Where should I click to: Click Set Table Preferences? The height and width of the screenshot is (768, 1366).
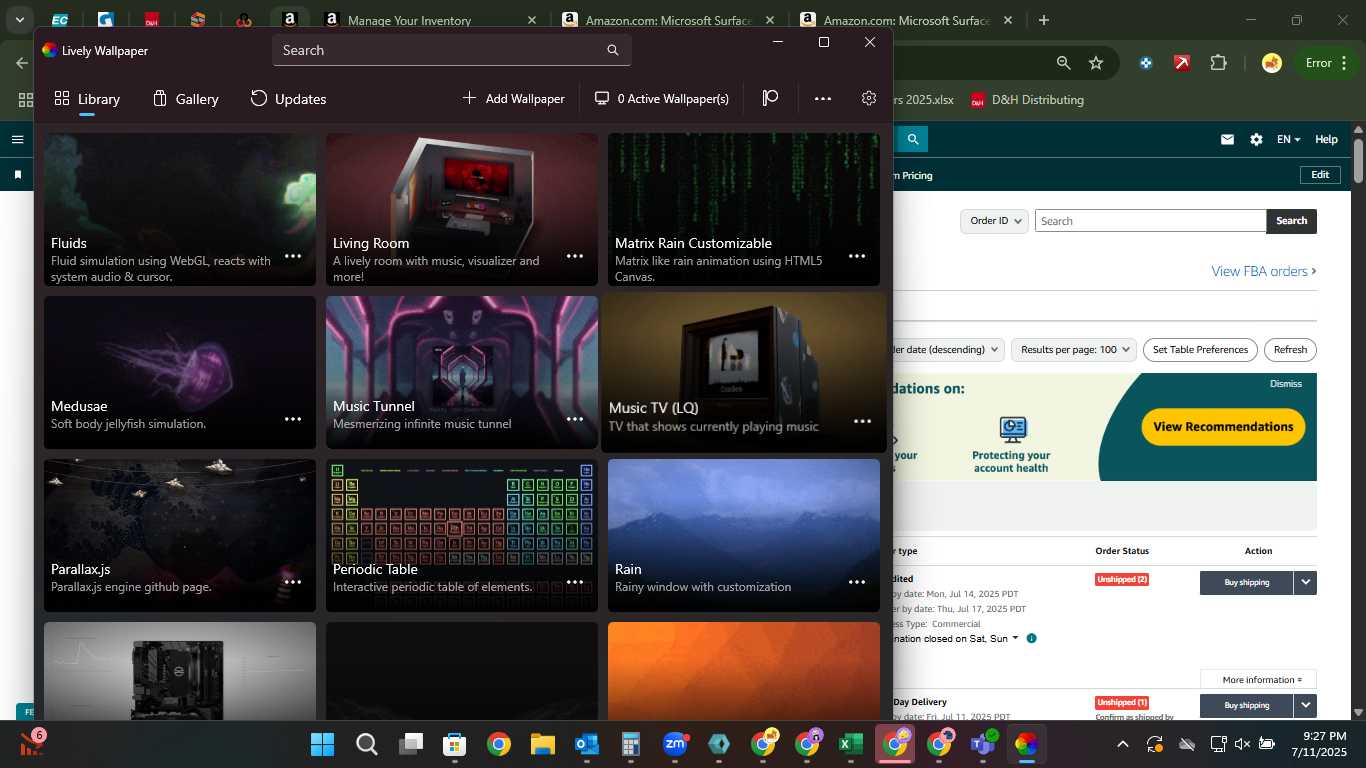click(1200, 350)
